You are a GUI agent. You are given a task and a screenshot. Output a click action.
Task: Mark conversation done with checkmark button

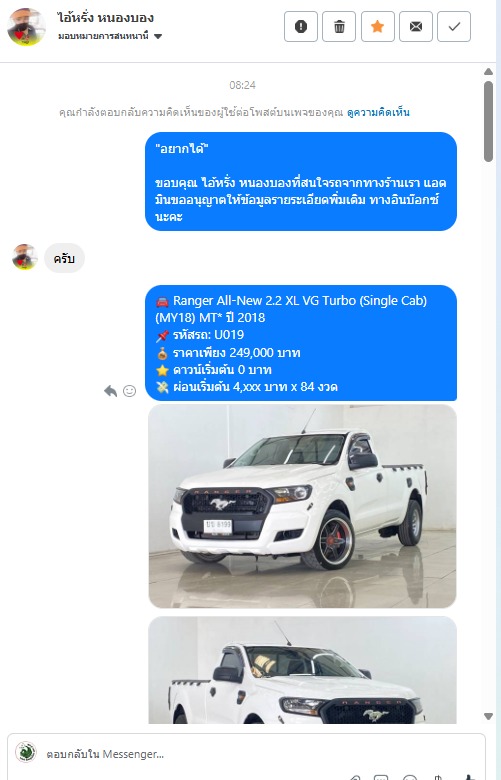(x=454, y=26)
